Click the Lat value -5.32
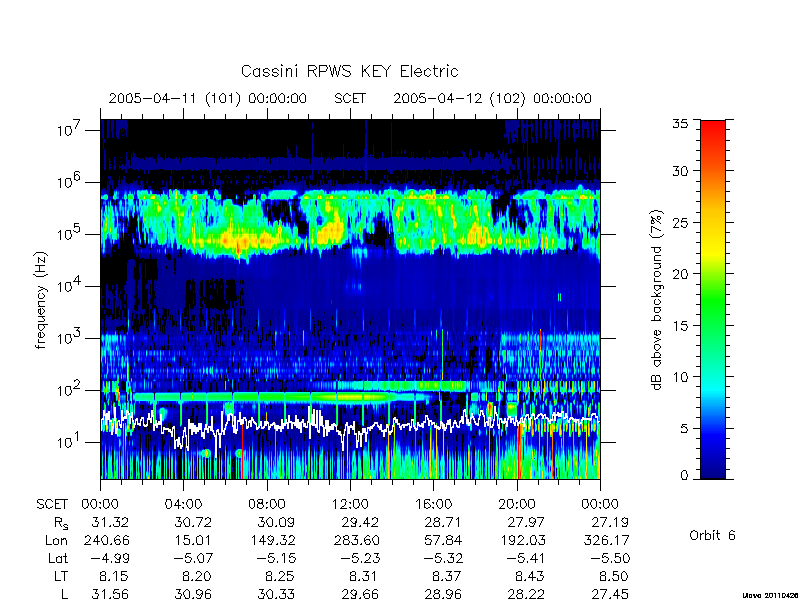 coord(443,558)
